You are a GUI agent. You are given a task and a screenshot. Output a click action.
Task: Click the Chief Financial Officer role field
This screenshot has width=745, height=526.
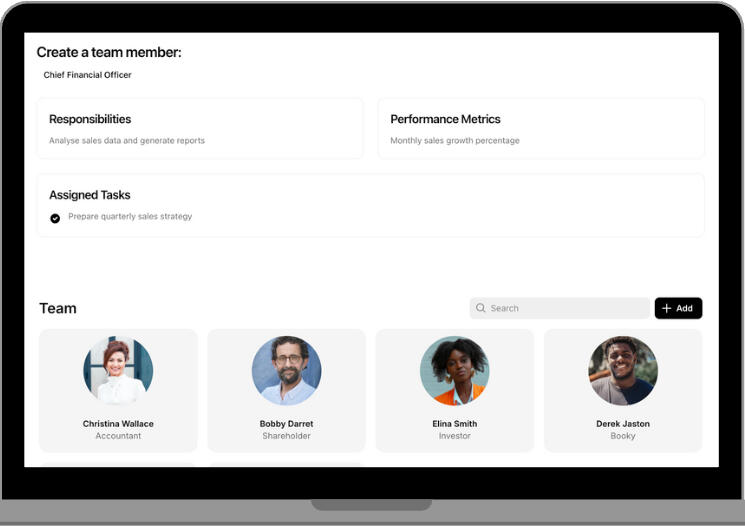(x=87, y=75)
